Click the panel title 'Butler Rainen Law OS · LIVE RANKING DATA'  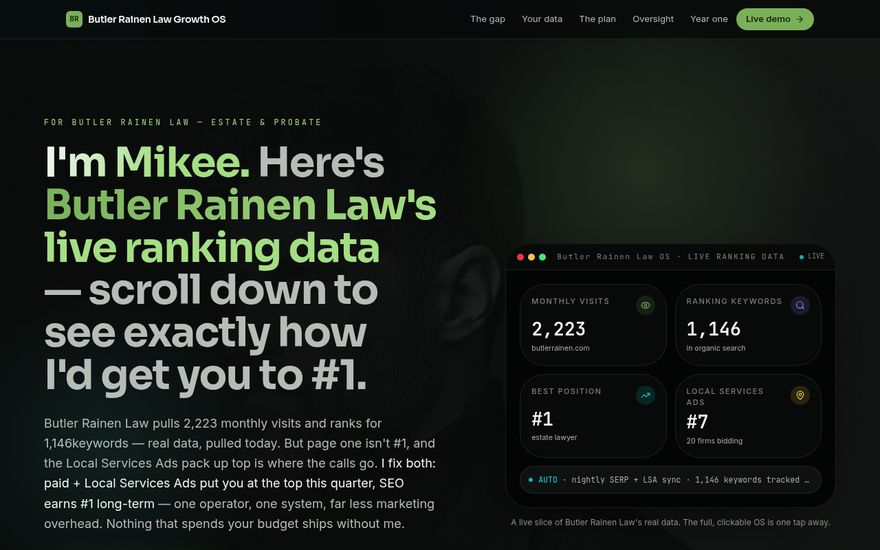pyautogui.click(x=670, y=256)
